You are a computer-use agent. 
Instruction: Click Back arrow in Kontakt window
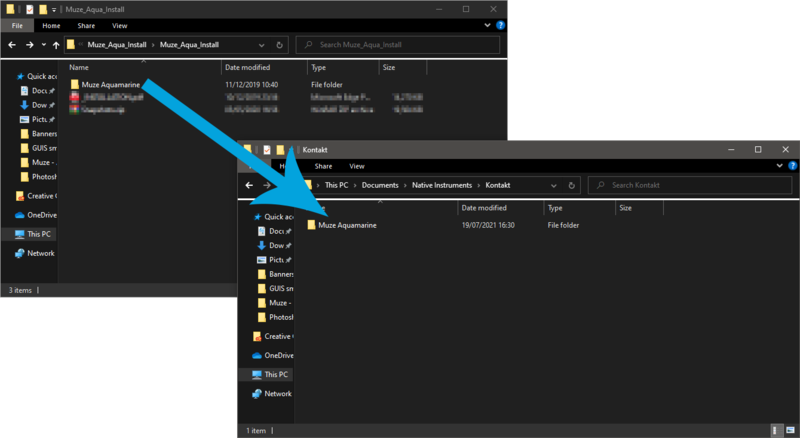click(x=249, y=185)
